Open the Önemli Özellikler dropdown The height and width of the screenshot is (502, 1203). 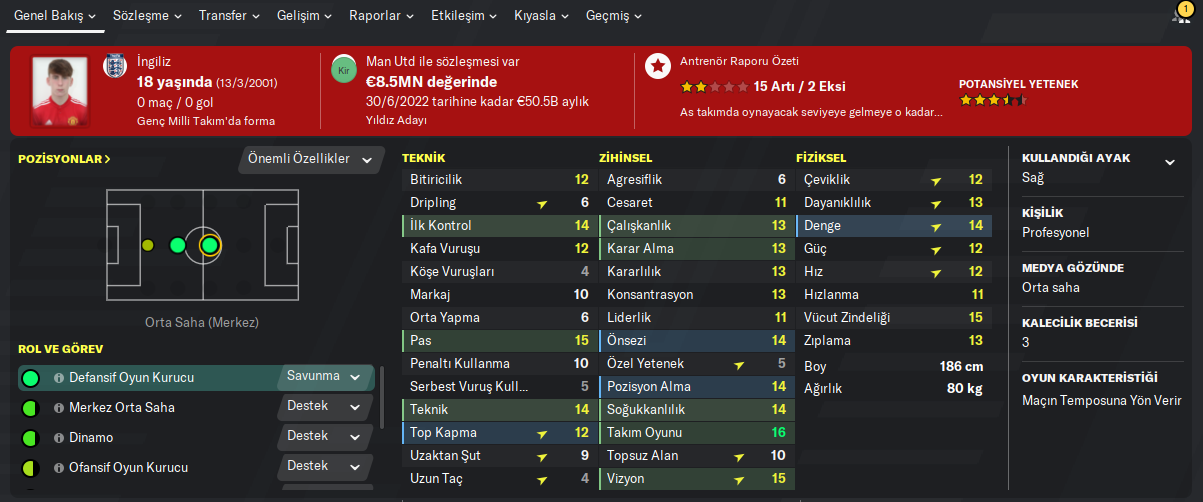(x=312, y=159)
